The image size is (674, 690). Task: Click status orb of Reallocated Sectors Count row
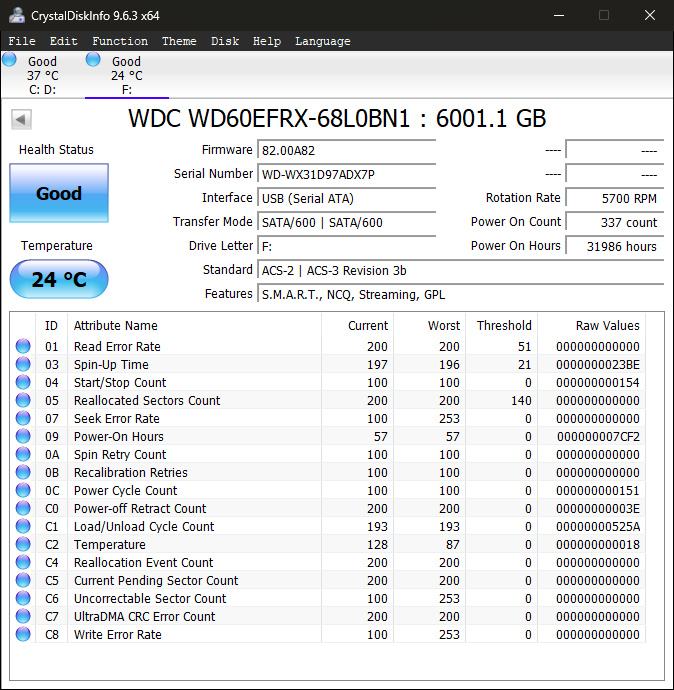[23, 400]
